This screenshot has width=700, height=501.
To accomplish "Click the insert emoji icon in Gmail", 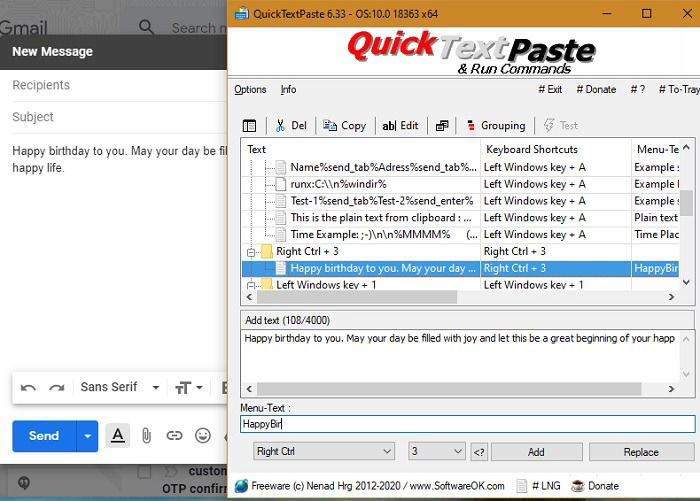I will 203,435.
